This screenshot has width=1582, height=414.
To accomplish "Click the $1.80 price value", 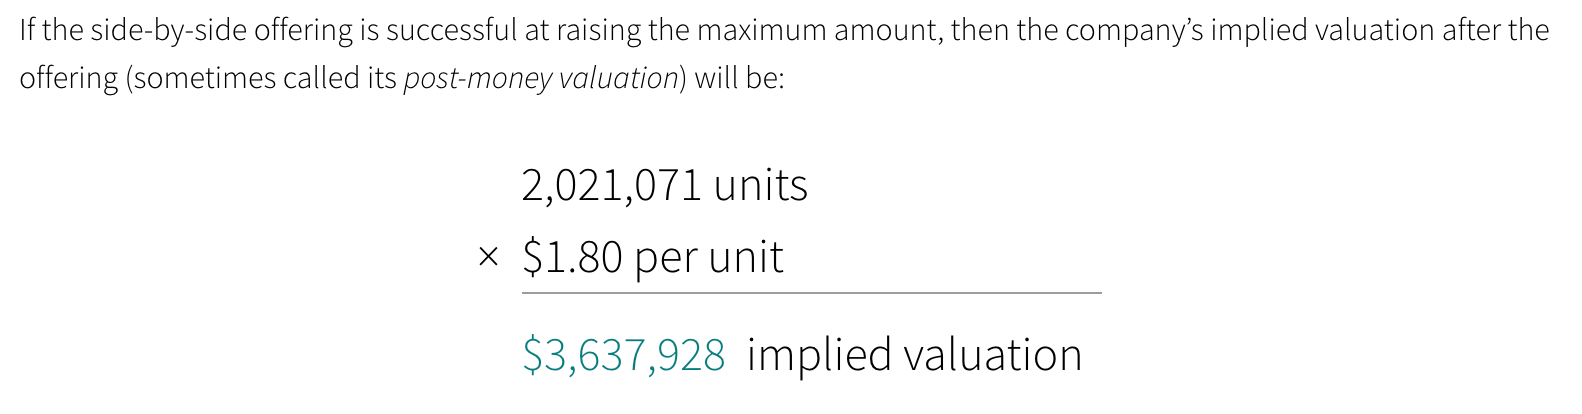I will [572, 258].
